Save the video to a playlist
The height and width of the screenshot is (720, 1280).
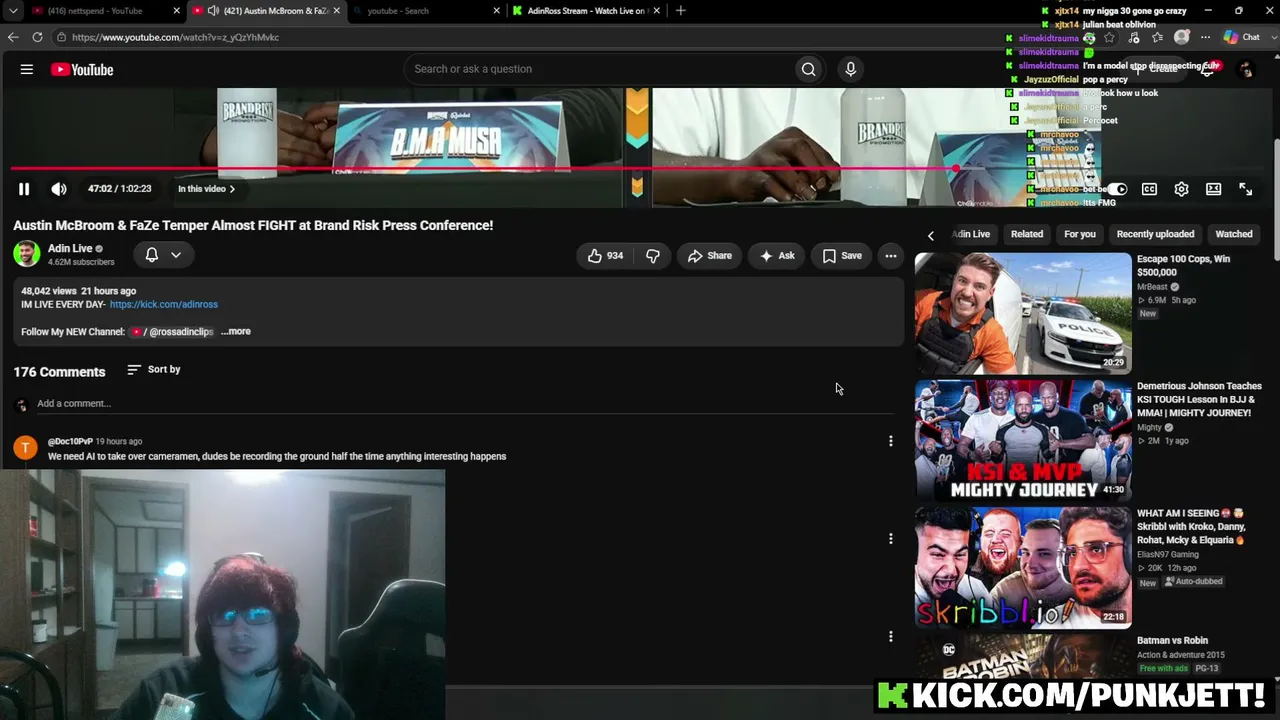842,256
